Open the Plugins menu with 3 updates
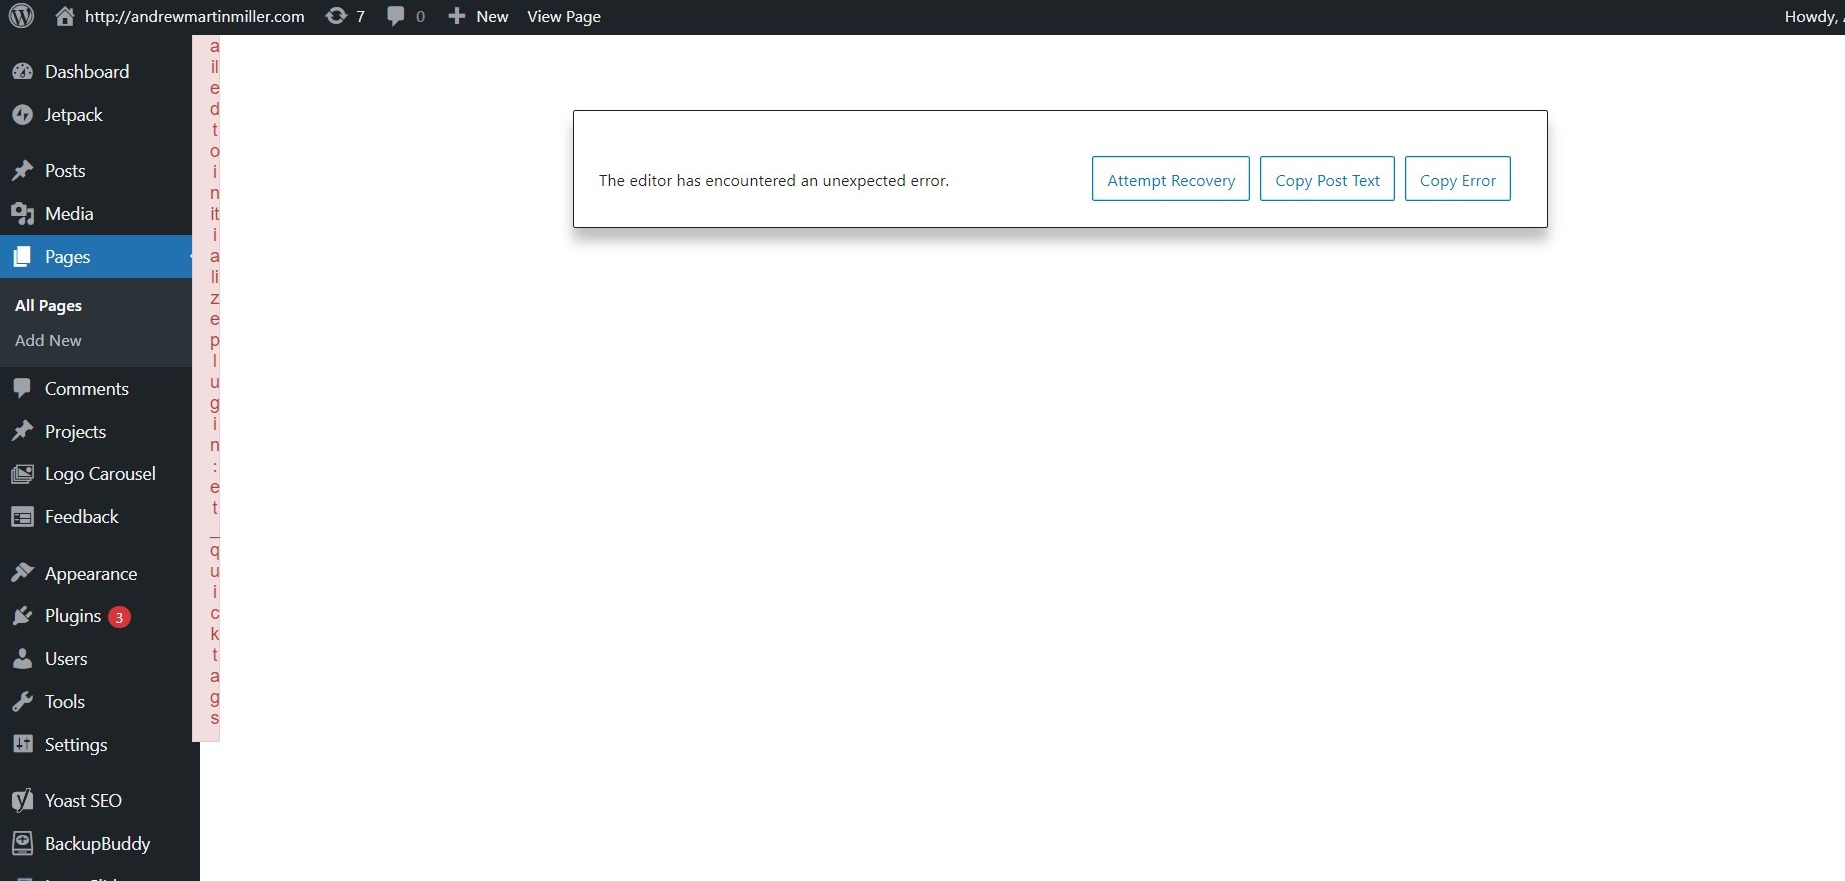This screenshot has width=1845, height=881. tap(73, 616)
